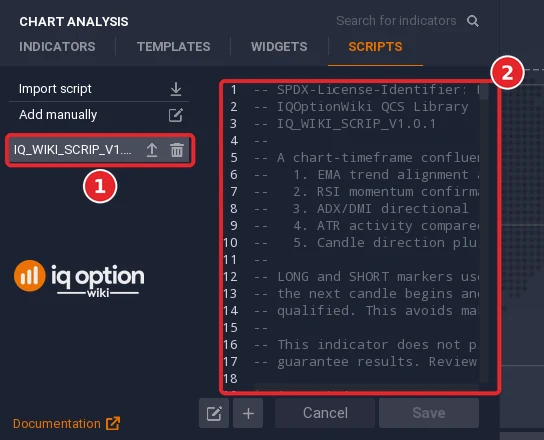Click the 'Candle direction' code line
Image resolution: width=544 pixels, height=440 pixels.
pyautogui.click(x=365, y=243)
